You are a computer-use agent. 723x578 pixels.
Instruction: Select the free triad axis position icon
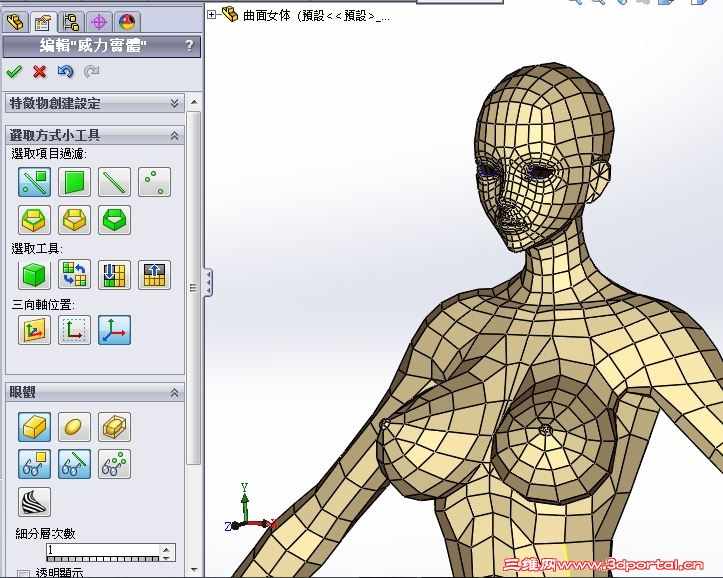[114, 330]
